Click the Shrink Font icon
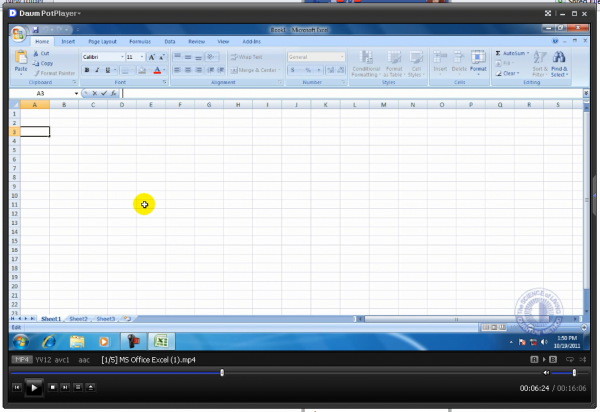 pyautogui.click(x=161, y=57)
